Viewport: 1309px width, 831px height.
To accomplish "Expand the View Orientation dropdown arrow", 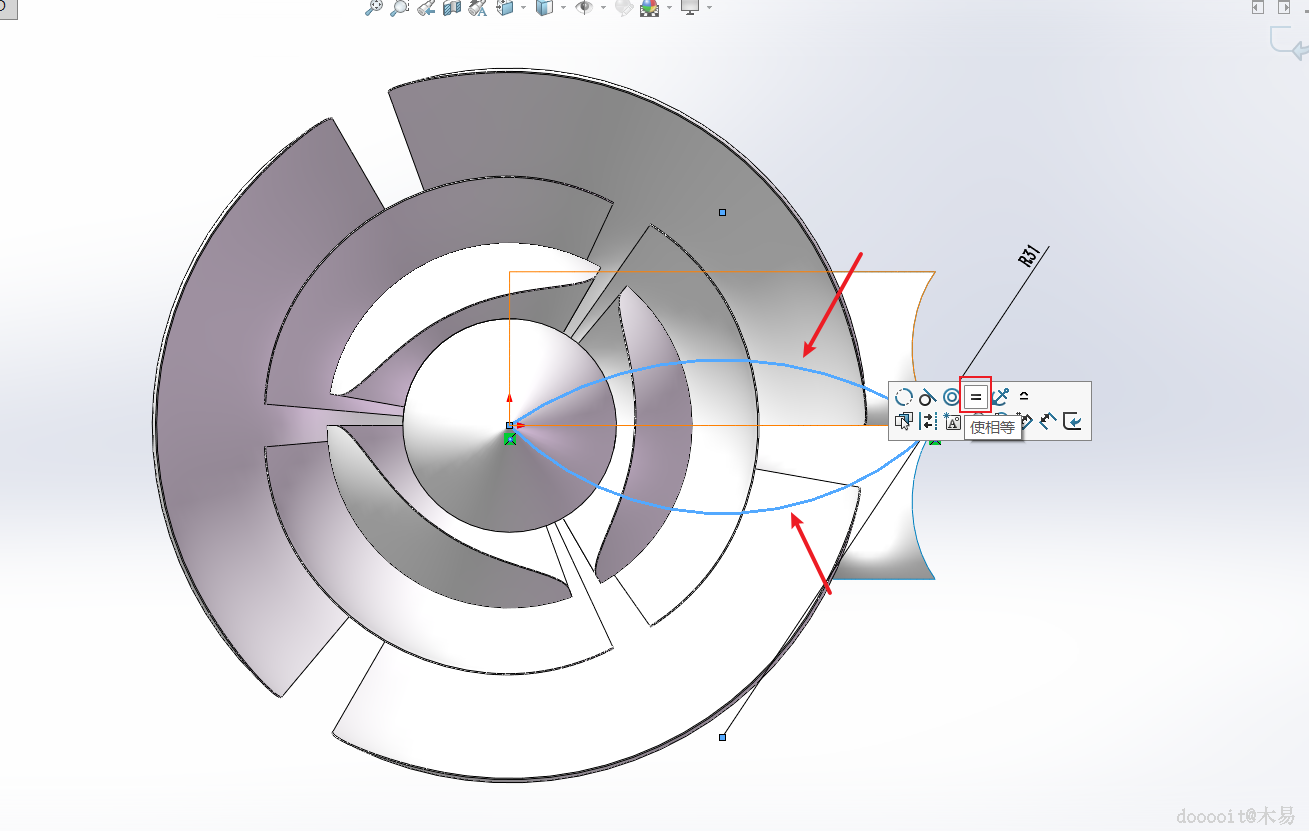I will [x=522, y=8].
